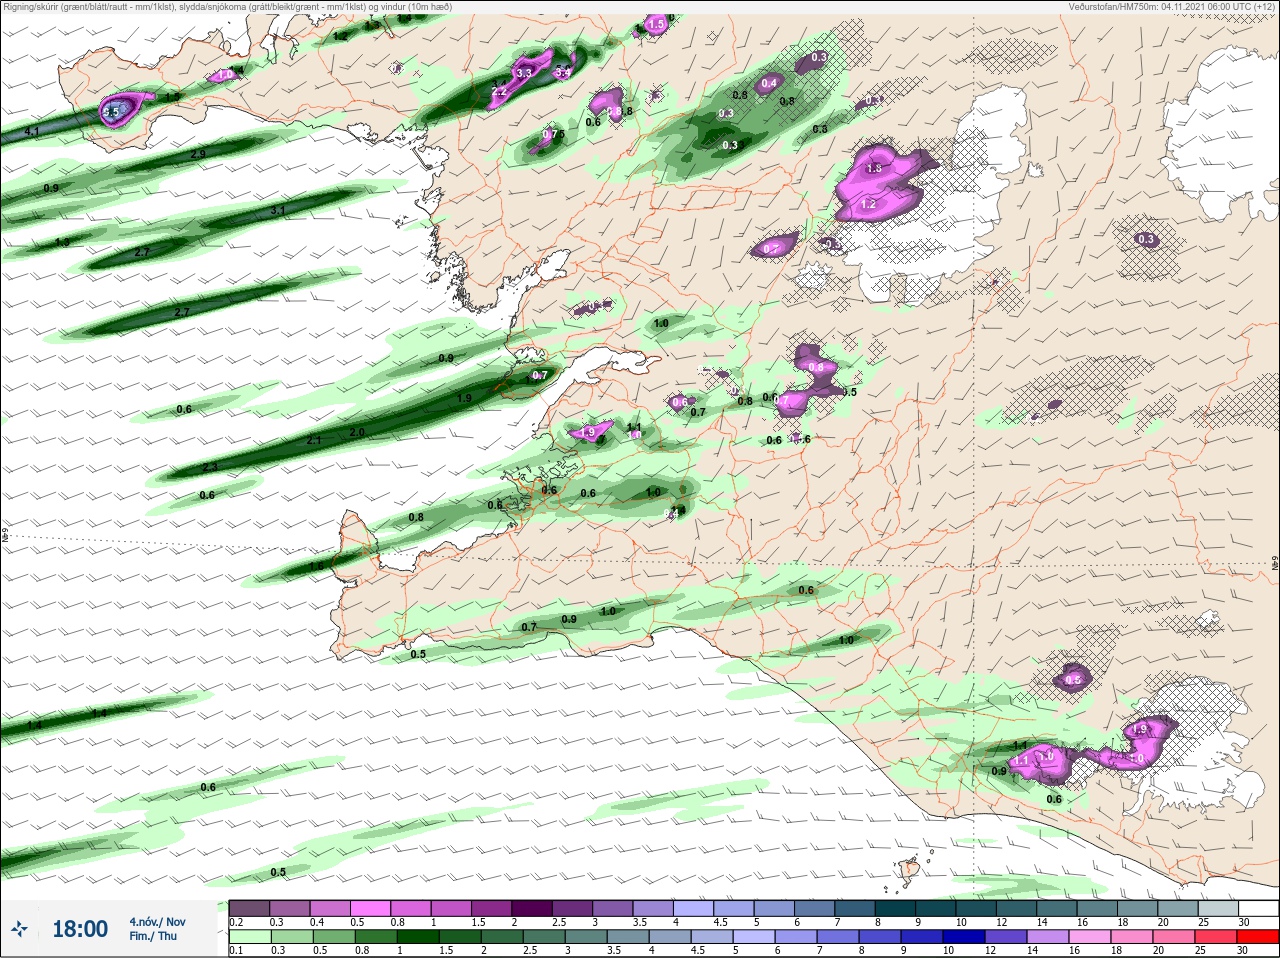
Task: Pick the white 30 swatch in upper legend
Action: click(x=1259, y=907)
